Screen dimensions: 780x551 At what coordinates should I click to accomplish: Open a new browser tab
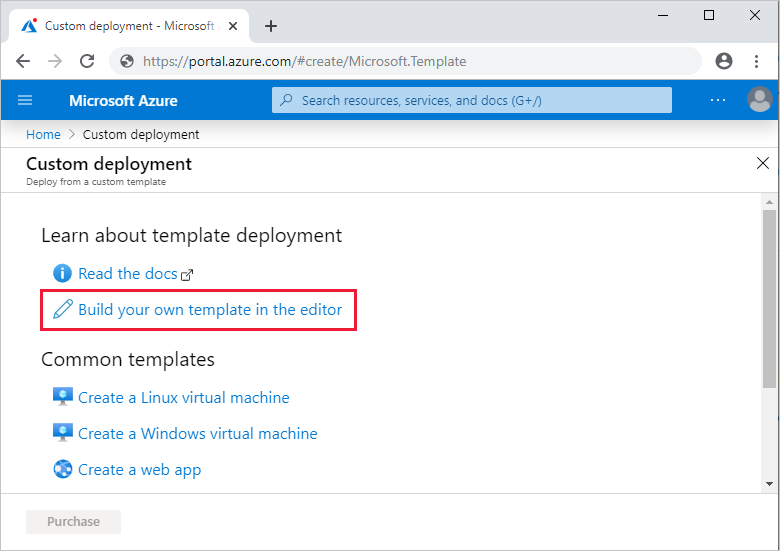coord(271,26)
